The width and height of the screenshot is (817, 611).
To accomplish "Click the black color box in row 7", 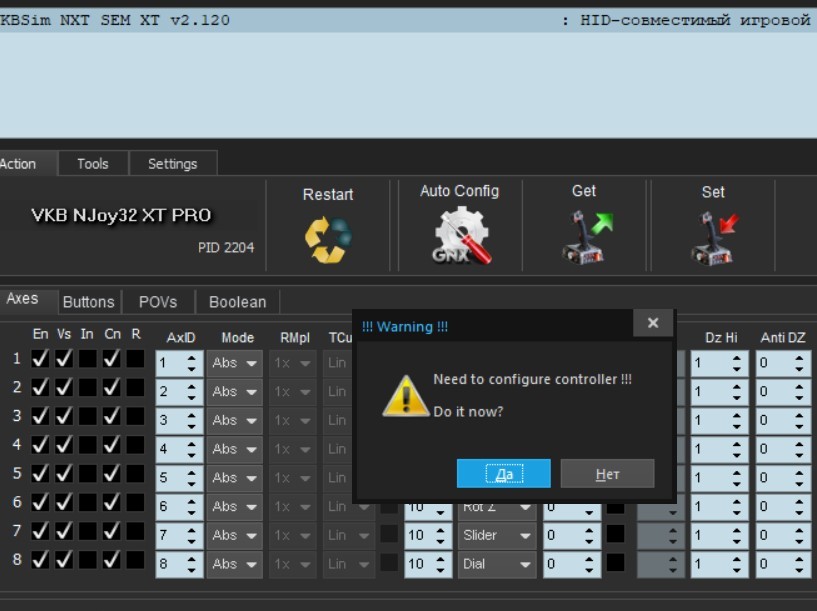I will (615, 533).
